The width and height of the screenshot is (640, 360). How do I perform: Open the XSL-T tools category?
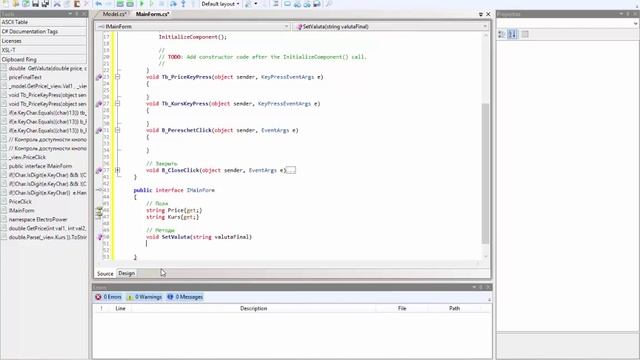pyautogui.click(x=43, y=50)
